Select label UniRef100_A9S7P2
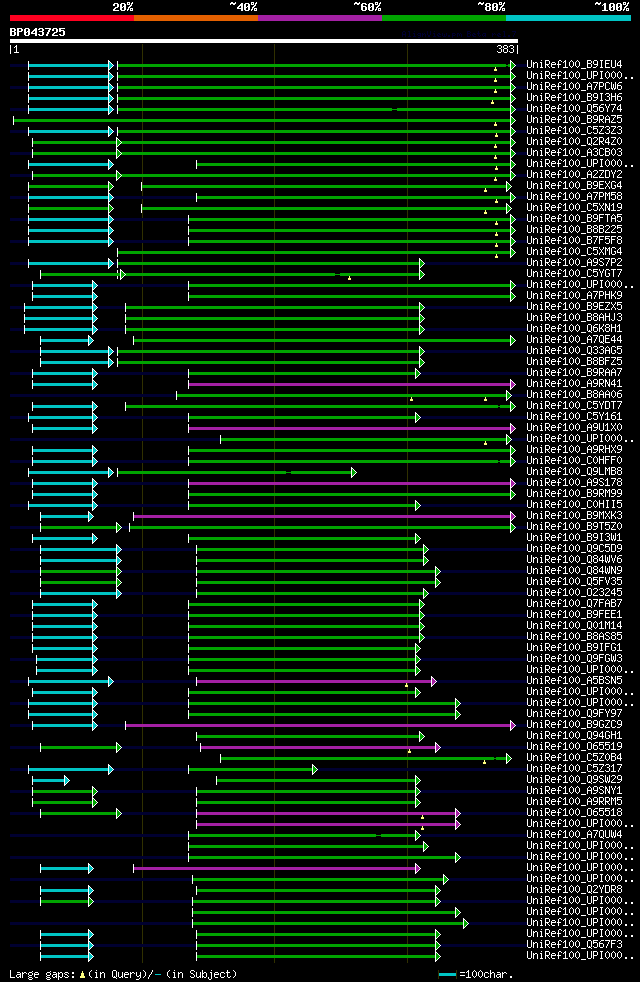 [x=574, y=263]
